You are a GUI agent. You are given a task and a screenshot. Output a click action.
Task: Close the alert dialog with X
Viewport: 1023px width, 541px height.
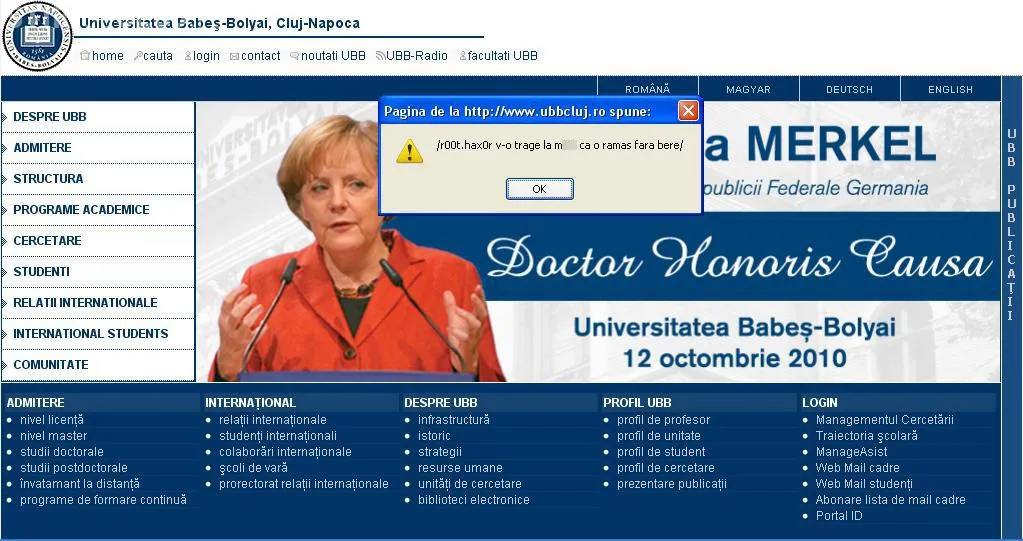688,110
